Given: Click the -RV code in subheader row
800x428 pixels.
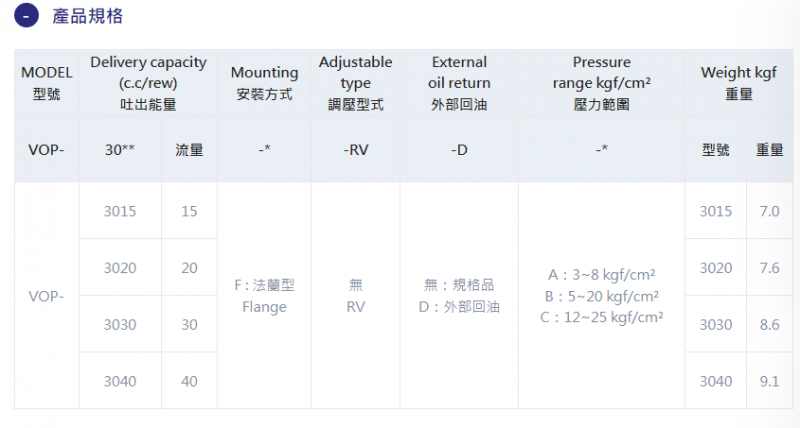Looking at the screenshot, I should coord(356,149).
